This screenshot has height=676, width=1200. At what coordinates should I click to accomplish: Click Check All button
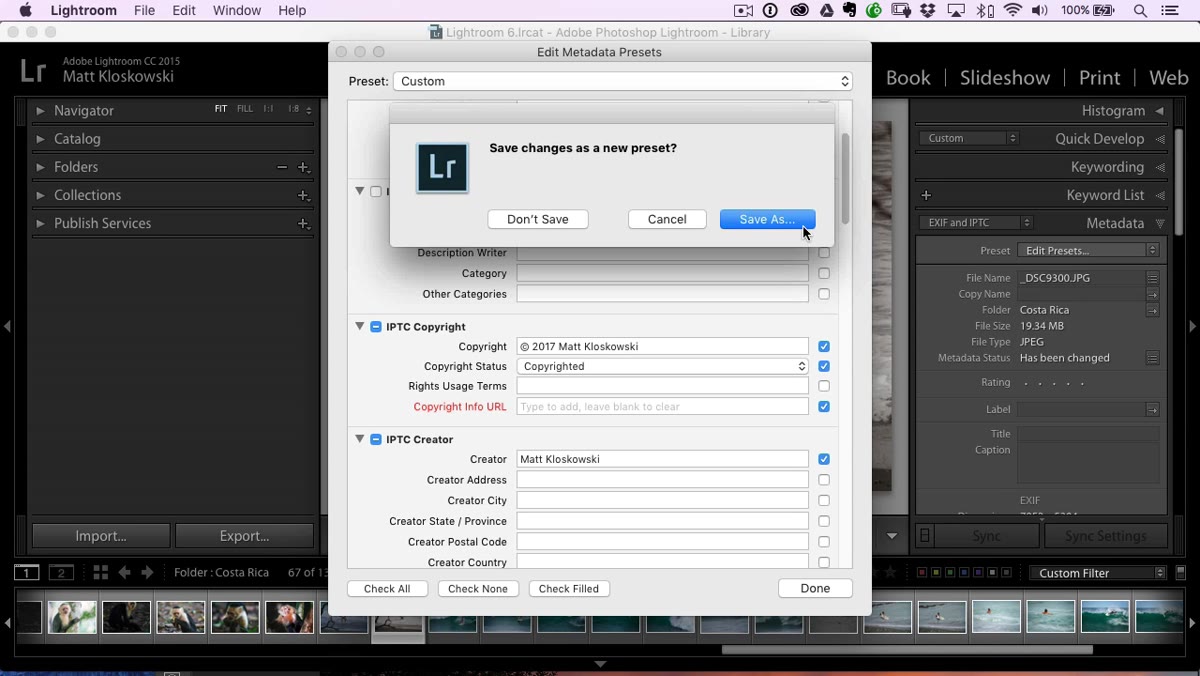click(x=387, y=589)
